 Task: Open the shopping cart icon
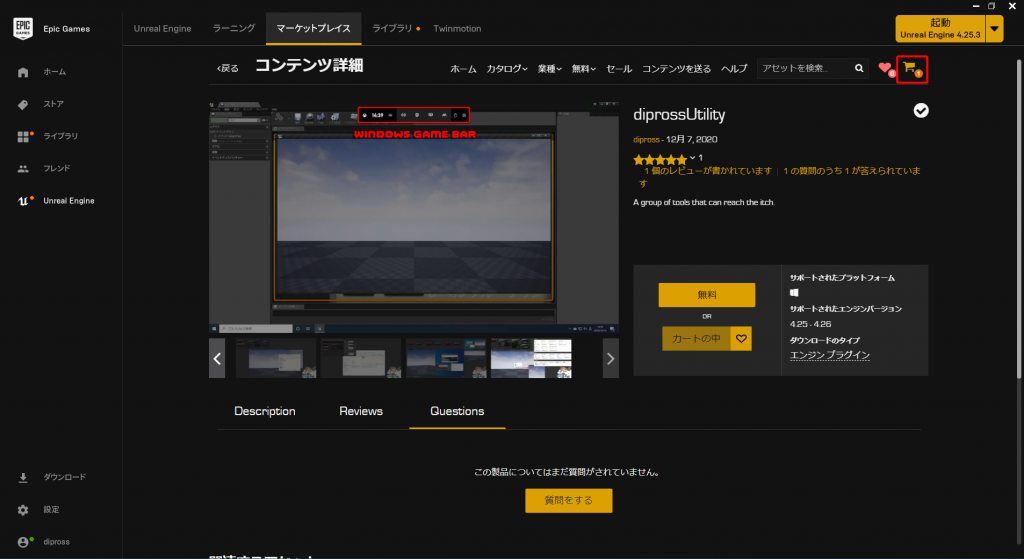click(x=911, y=69)
